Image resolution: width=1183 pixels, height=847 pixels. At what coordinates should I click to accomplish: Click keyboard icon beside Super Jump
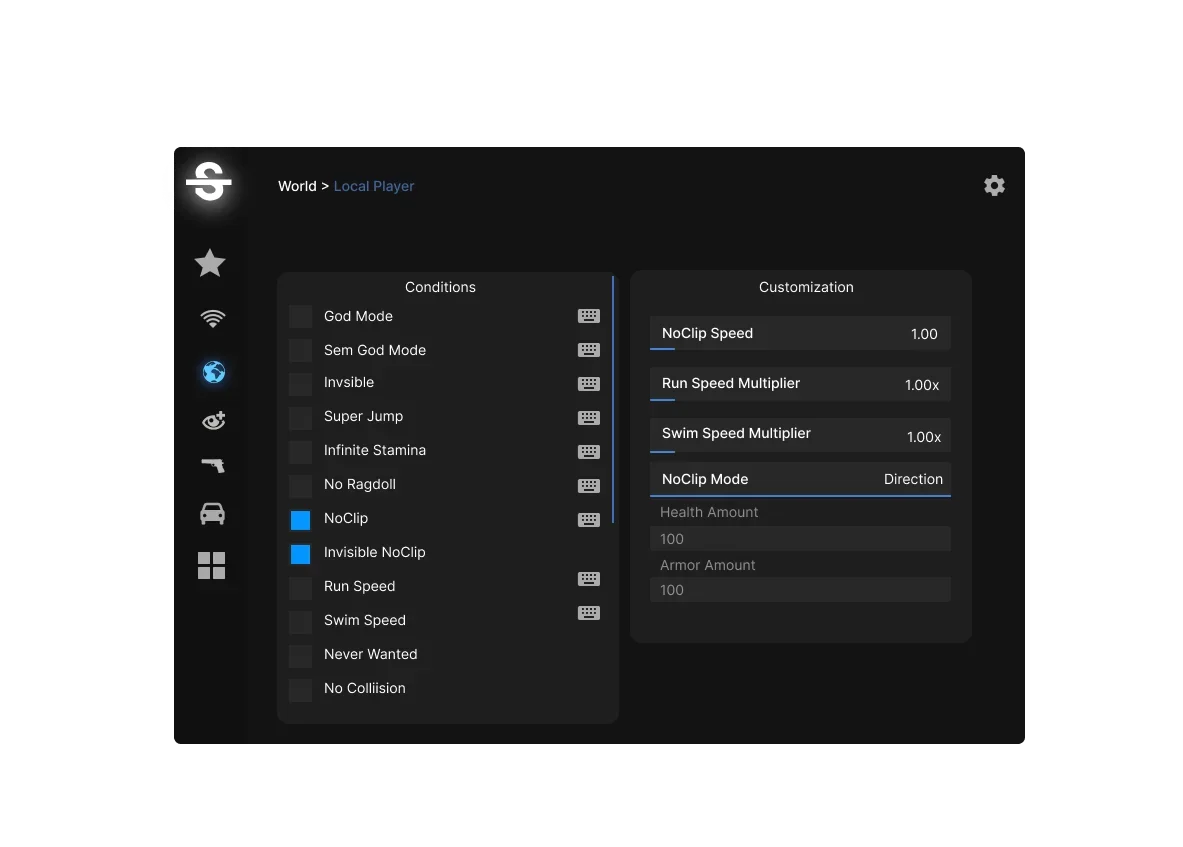(x=588, y=418)
